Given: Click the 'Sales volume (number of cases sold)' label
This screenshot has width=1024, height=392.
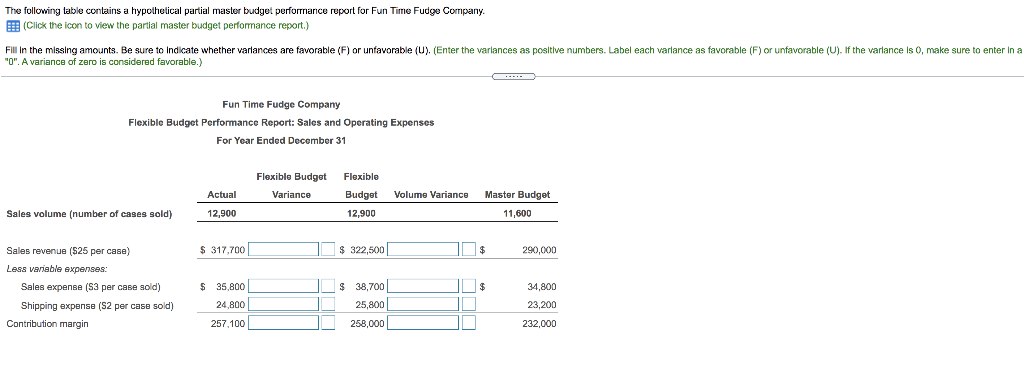Looking at the screenshot, I should (x=89, y=214).
